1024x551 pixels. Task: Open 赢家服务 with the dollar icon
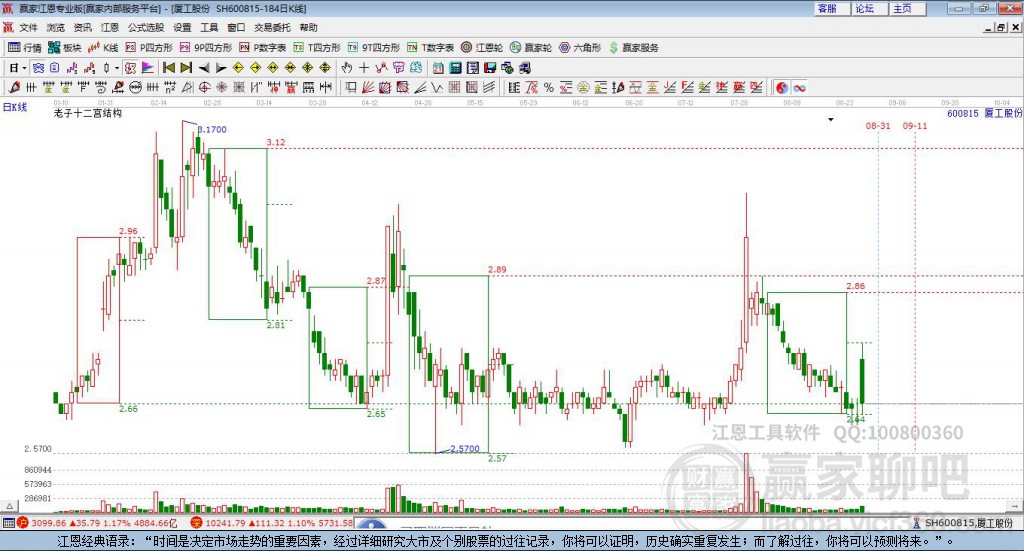633,48
